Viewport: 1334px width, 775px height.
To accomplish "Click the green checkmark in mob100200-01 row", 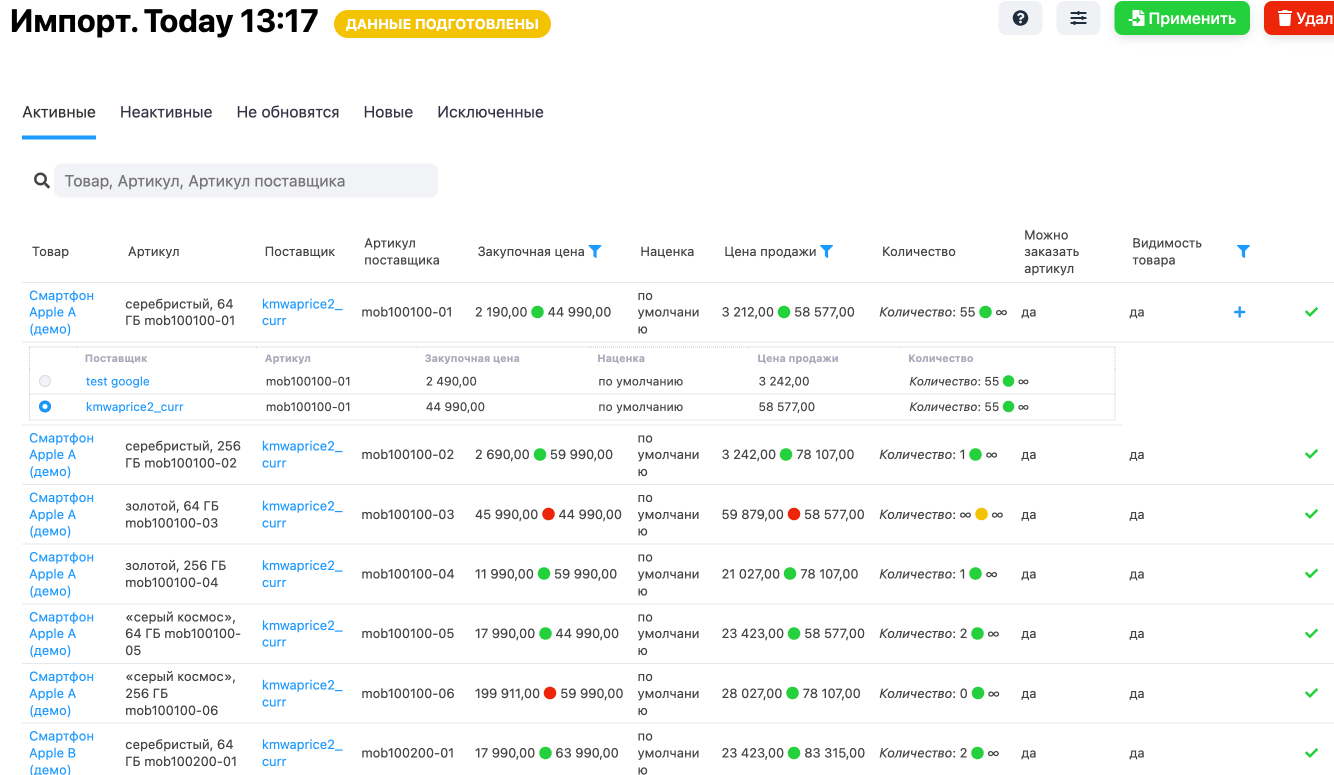I will coord(1312,753).
